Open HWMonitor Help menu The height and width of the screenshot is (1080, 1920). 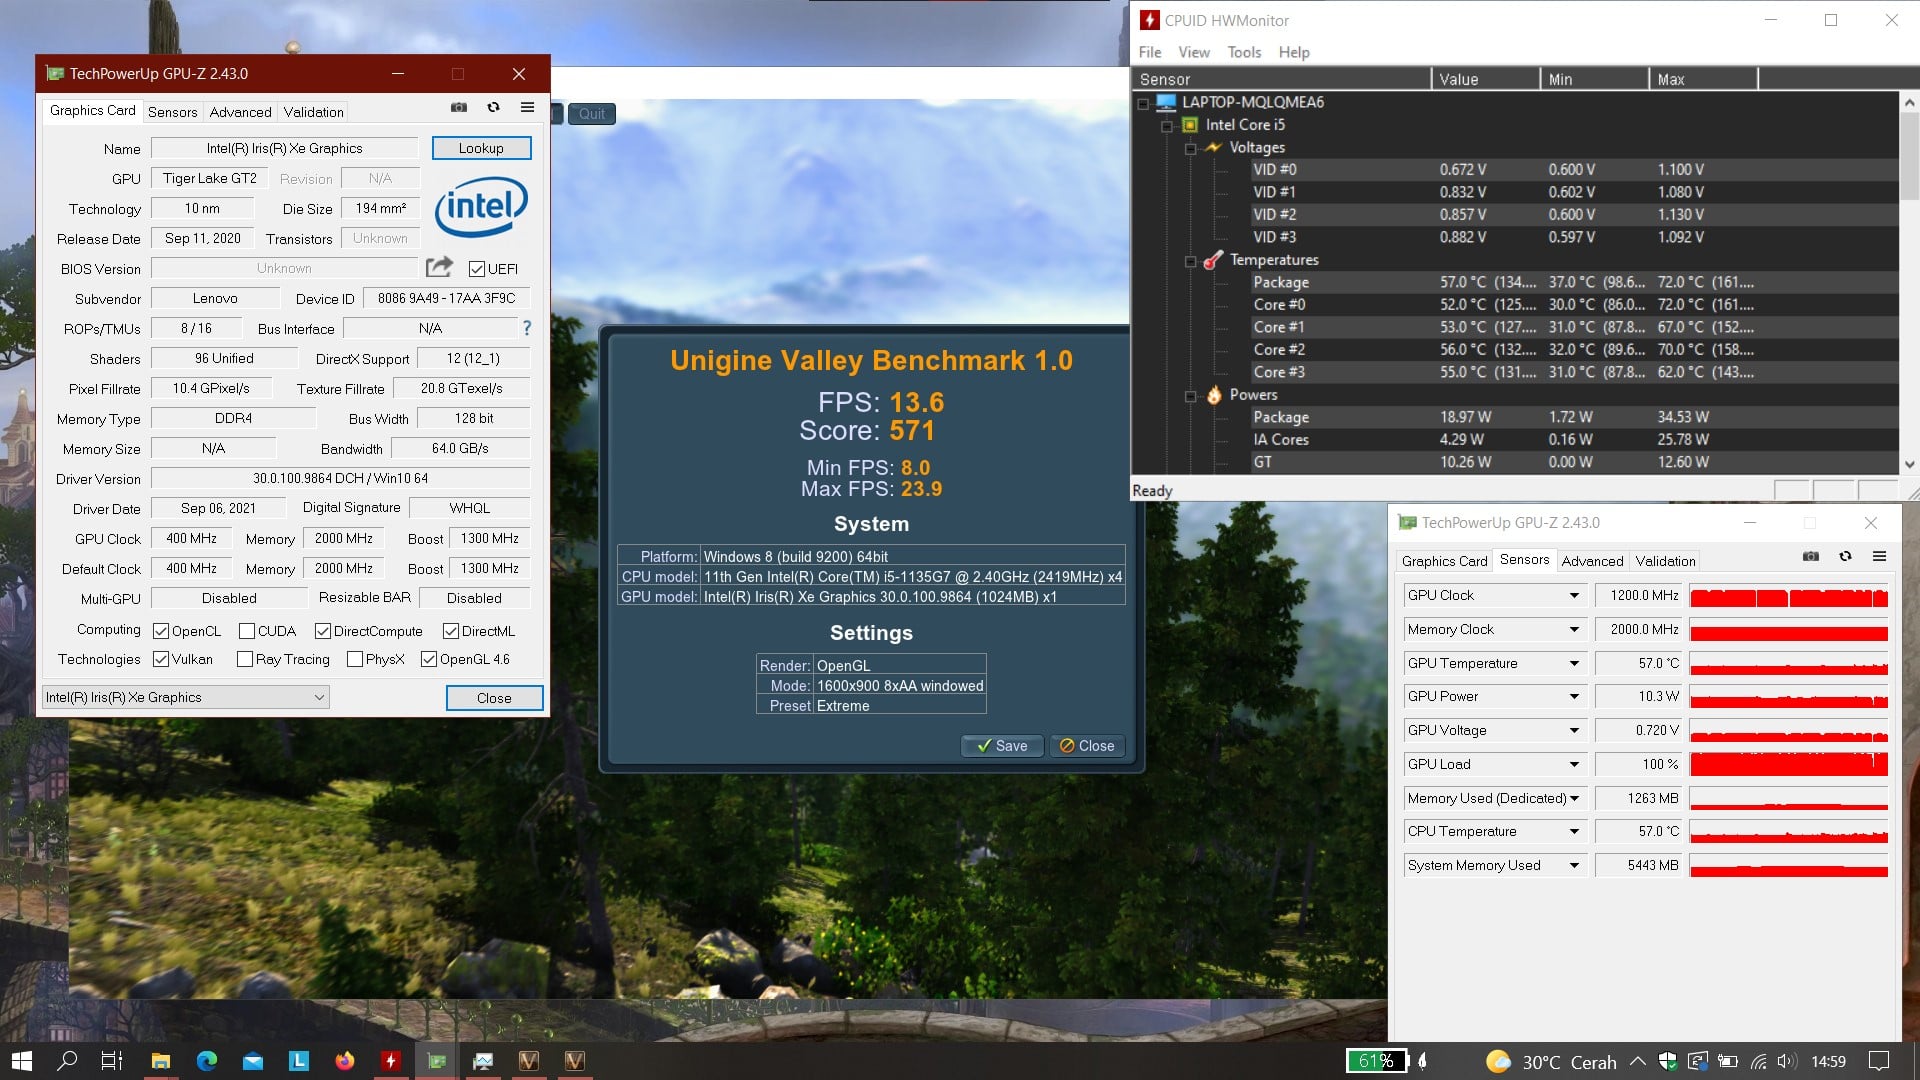click(1294, 52)
